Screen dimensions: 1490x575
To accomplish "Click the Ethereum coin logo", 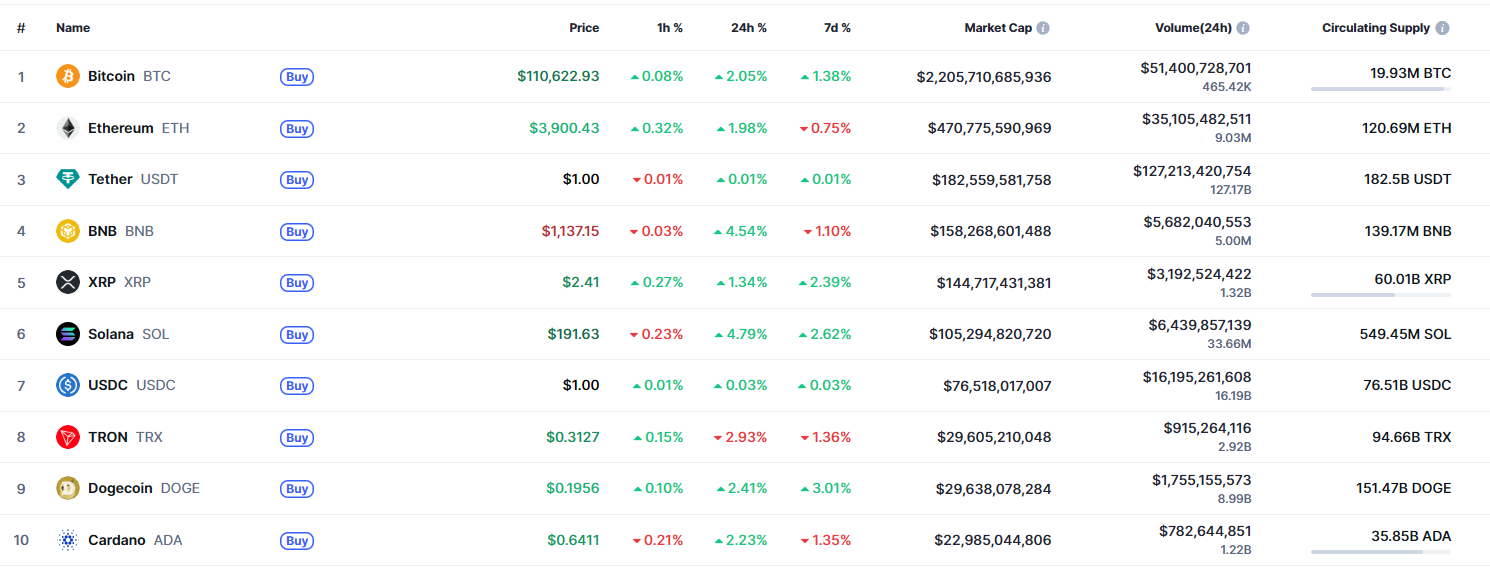I will click(68, 128).
